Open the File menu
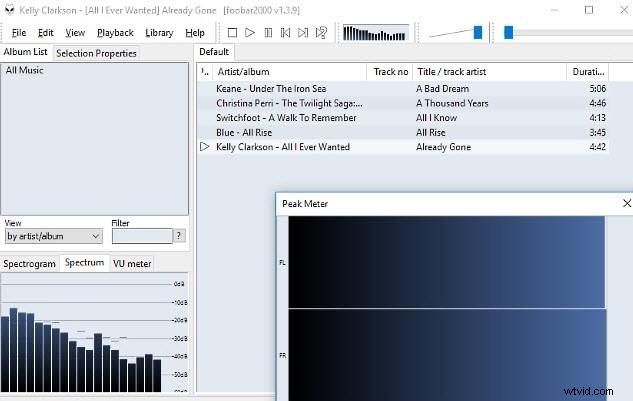 tap(19, 33)
